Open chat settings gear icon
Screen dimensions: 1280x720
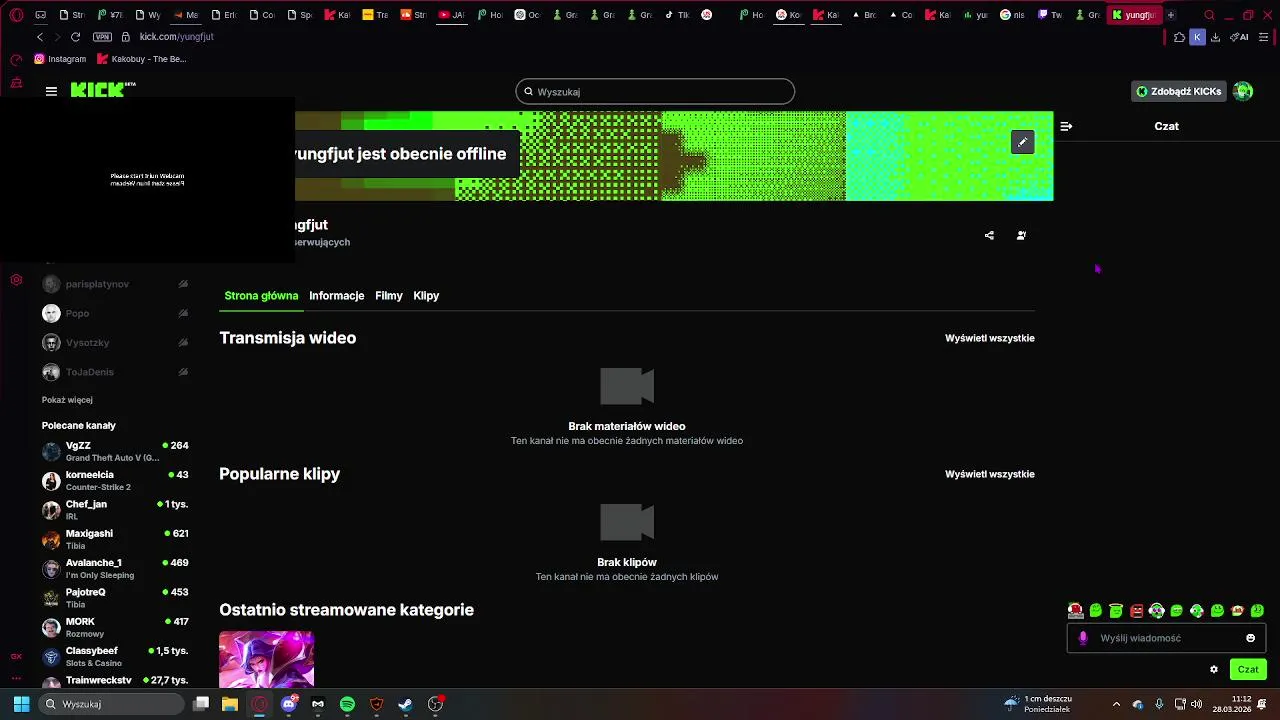point(1214,670)
